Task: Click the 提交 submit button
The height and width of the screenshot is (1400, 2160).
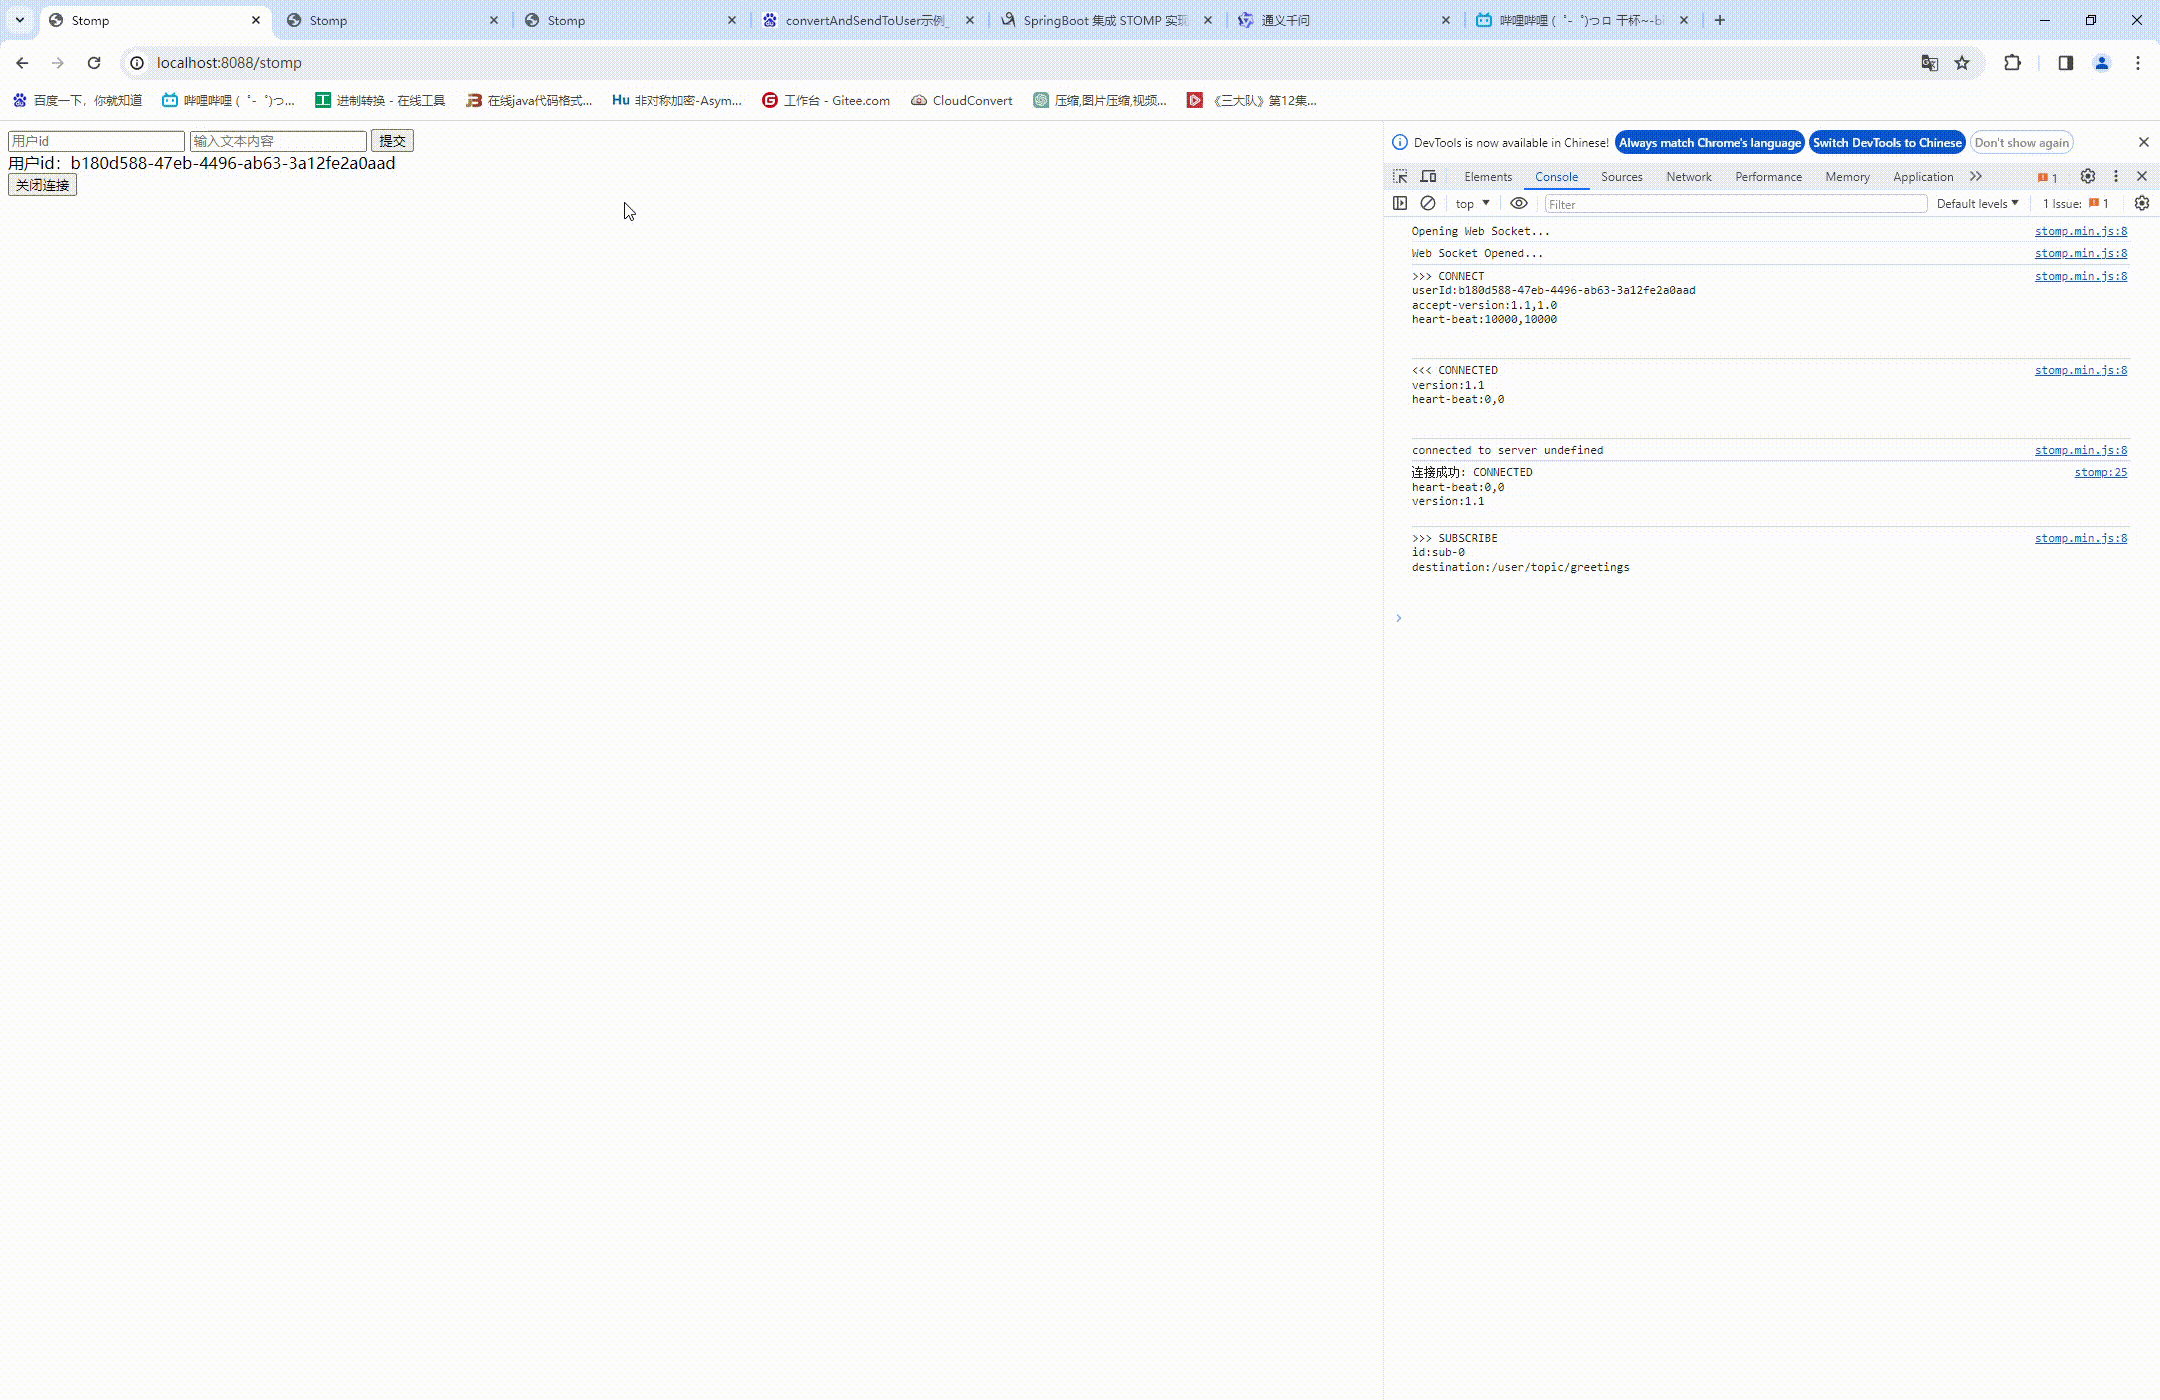Action: coord(392,140)
